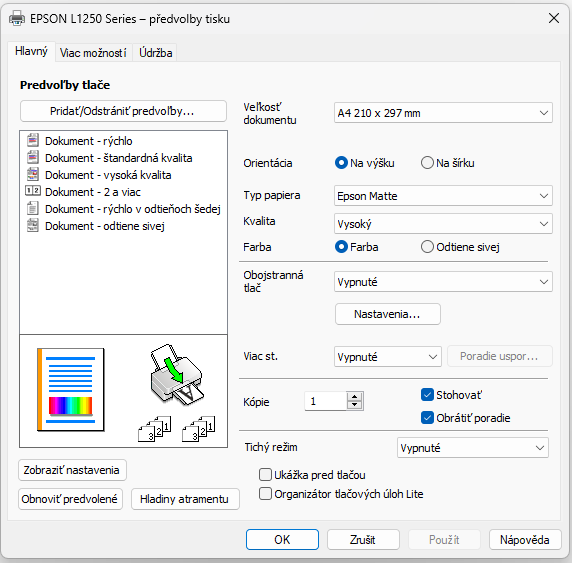
Task: Click 'Zobraziť nastavenia' button
Action: (x=72, y=470)
